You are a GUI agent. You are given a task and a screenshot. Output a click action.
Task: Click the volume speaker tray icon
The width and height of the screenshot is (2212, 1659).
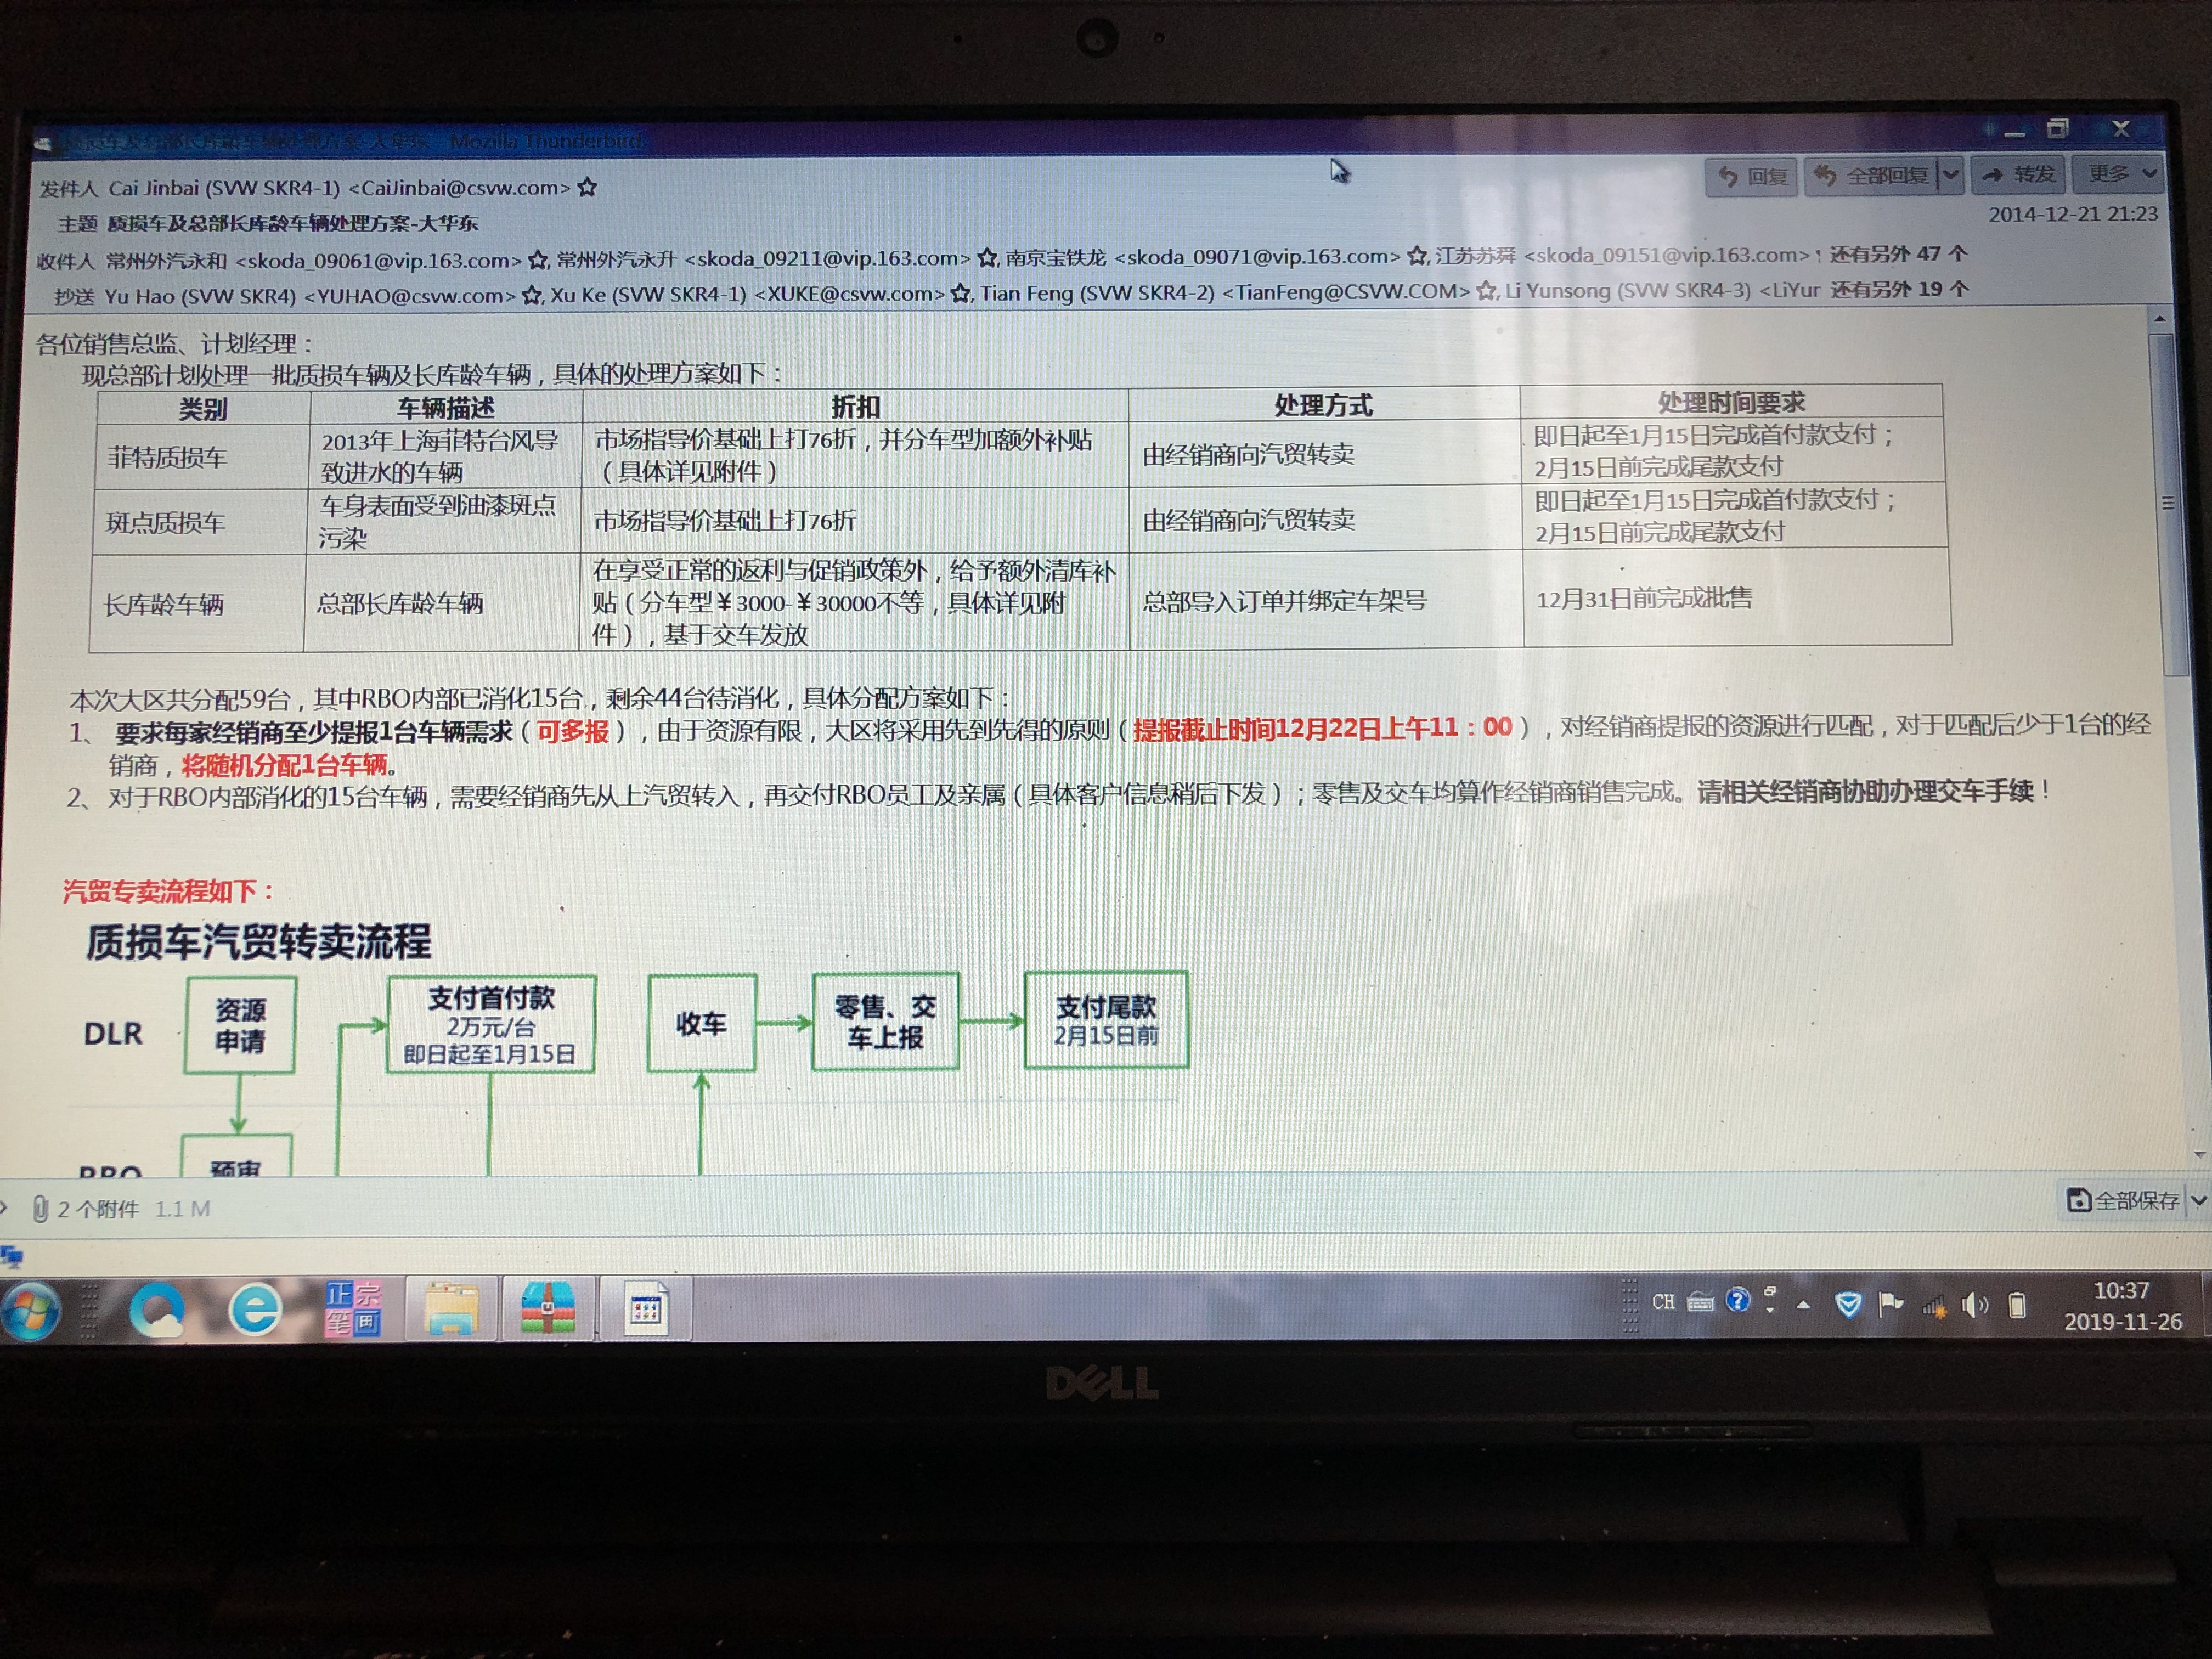click(1974, 1304)
